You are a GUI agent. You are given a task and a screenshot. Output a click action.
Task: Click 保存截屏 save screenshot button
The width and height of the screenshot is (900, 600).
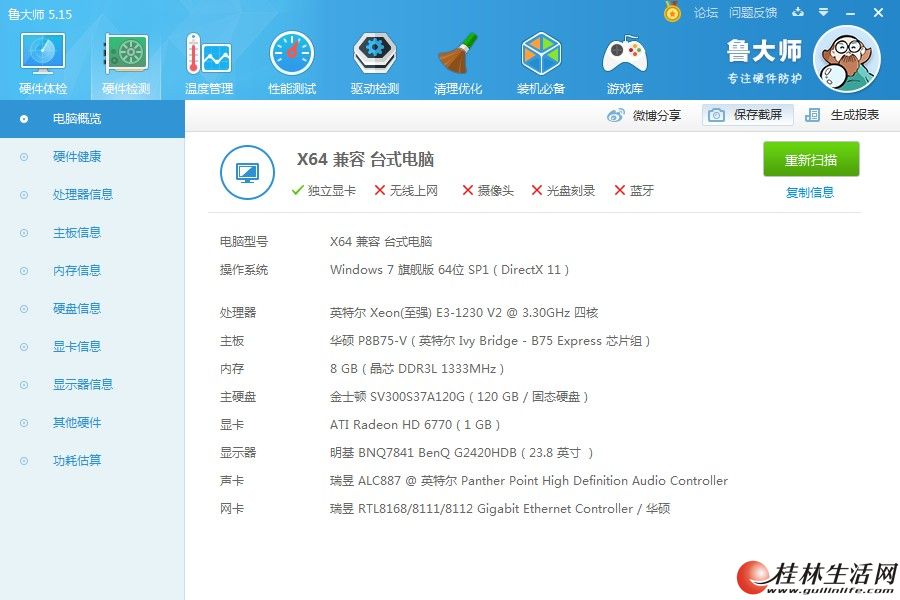pyautogui.click(x=748, y=115)
